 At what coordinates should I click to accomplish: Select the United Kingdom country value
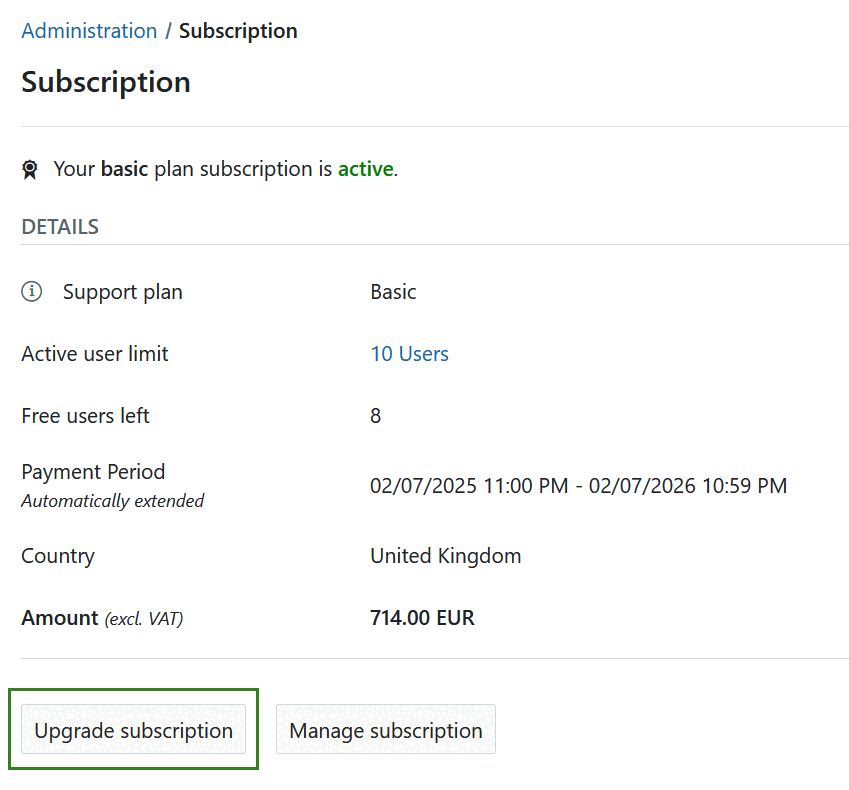445,556
